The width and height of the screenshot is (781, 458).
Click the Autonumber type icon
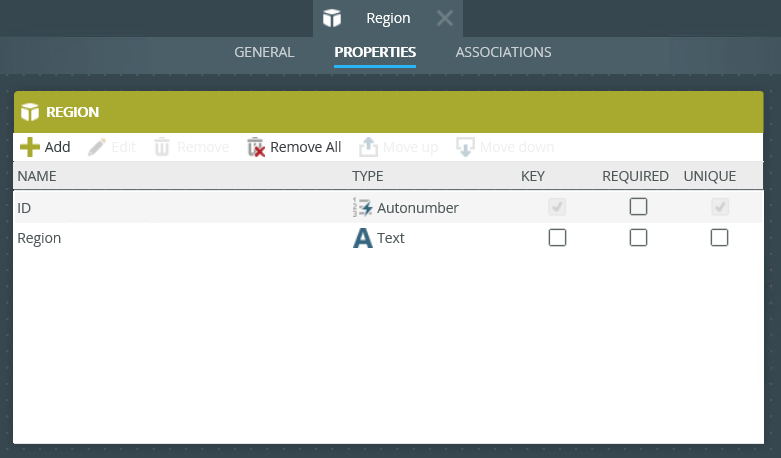point(362,208)
